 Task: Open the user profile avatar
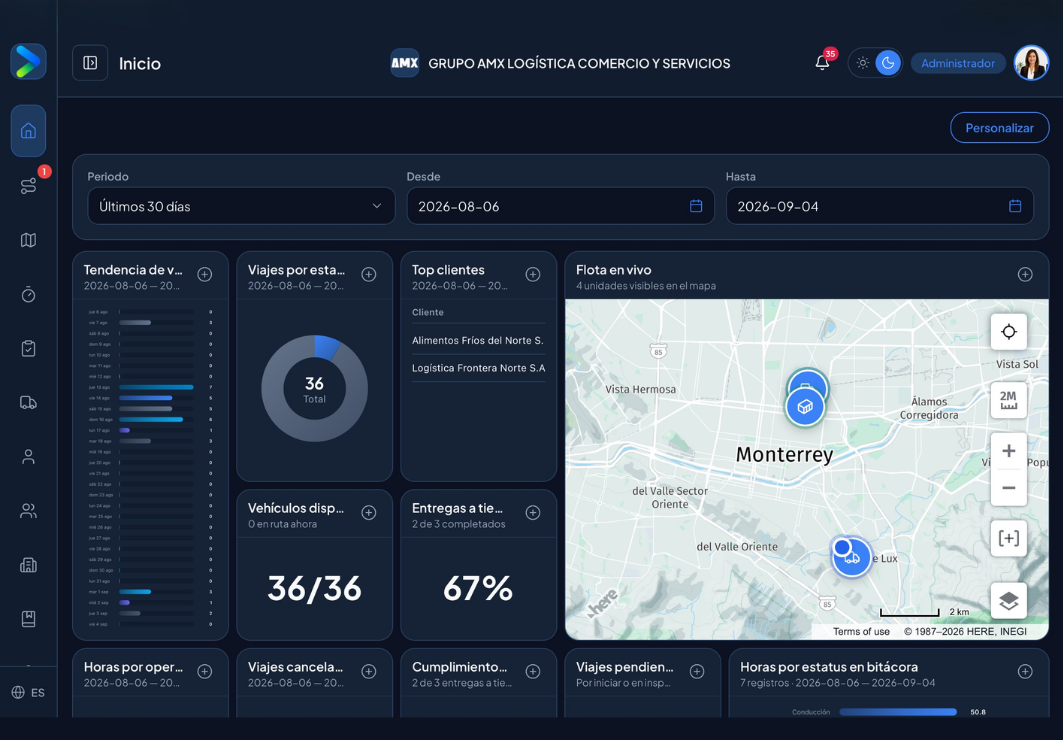pyautogui.click(x=1031, y=63)
